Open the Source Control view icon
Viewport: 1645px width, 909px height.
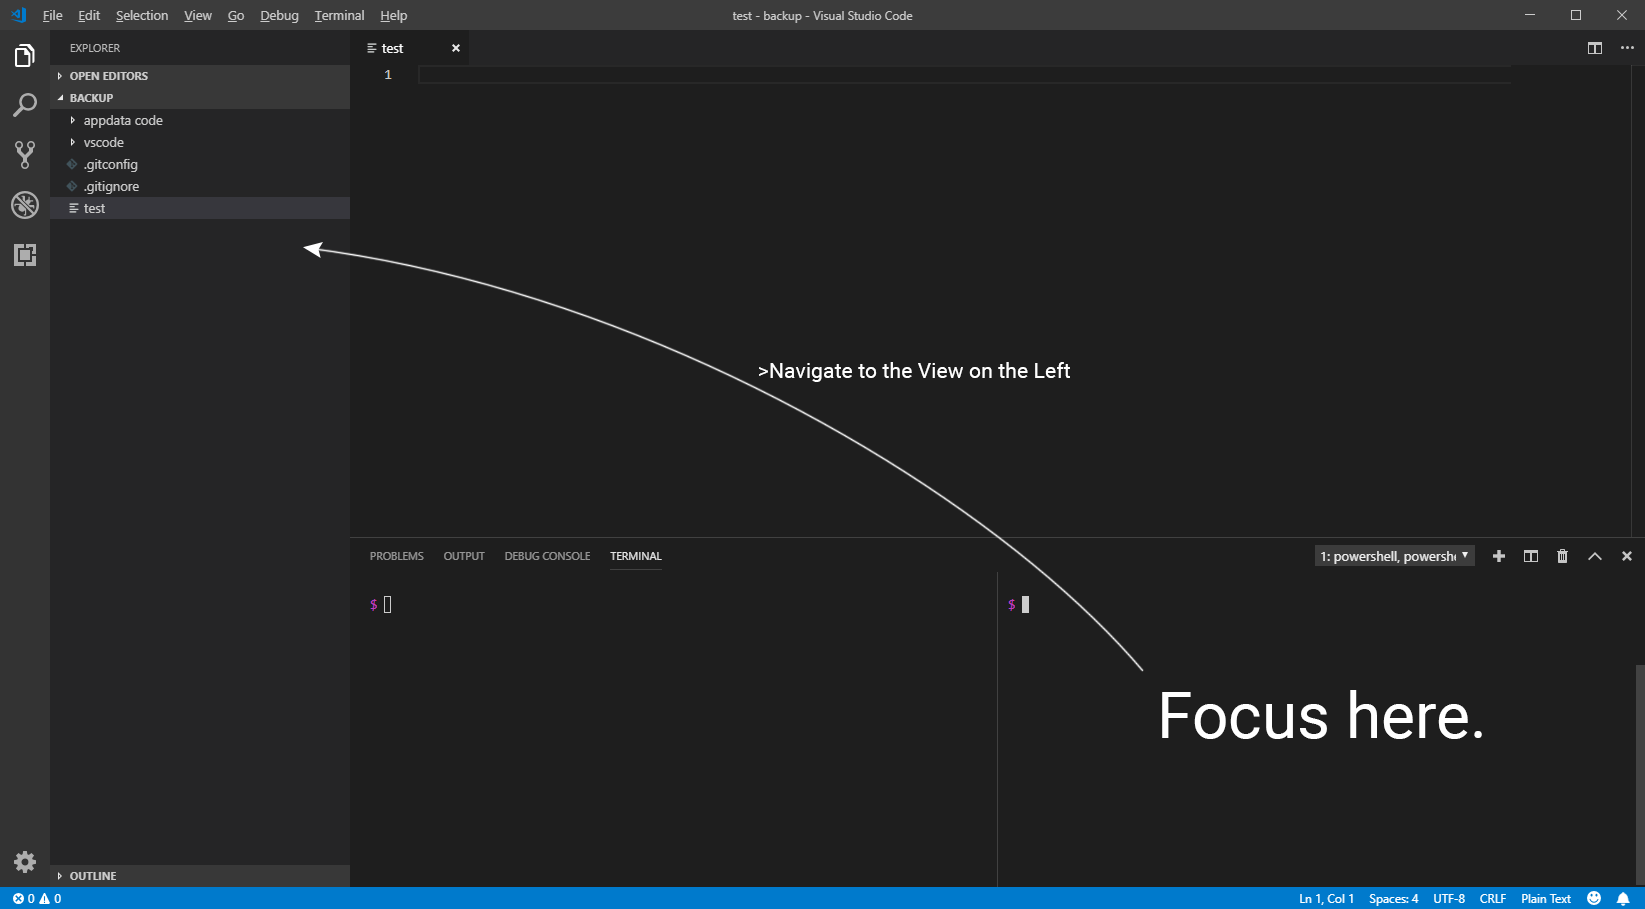coord(25,155)
